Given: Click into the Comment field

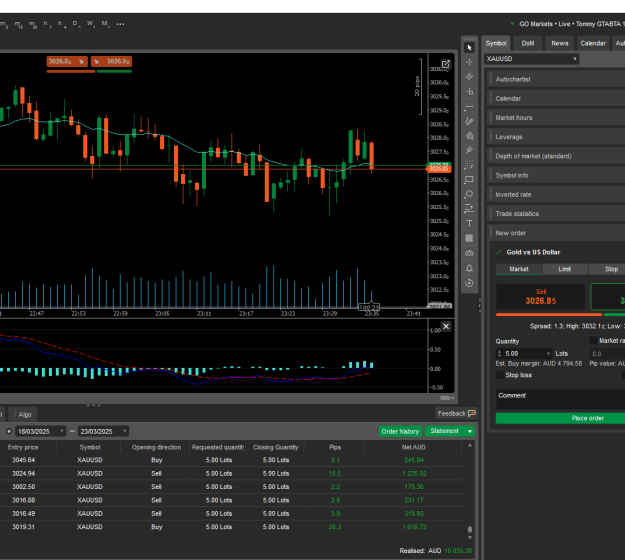Looking at the screenshot, I should click(560, 399).
